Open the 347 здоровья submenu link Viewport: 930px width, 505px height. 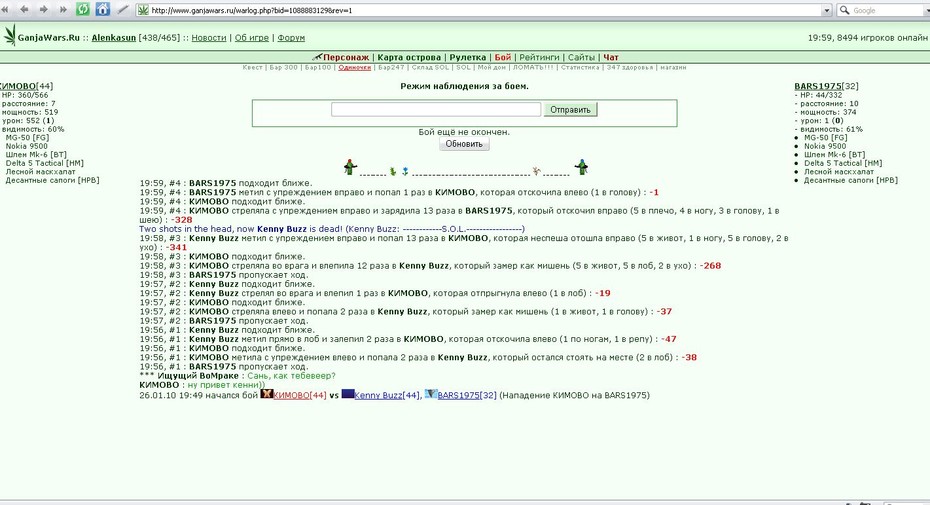tap(629, 68)
